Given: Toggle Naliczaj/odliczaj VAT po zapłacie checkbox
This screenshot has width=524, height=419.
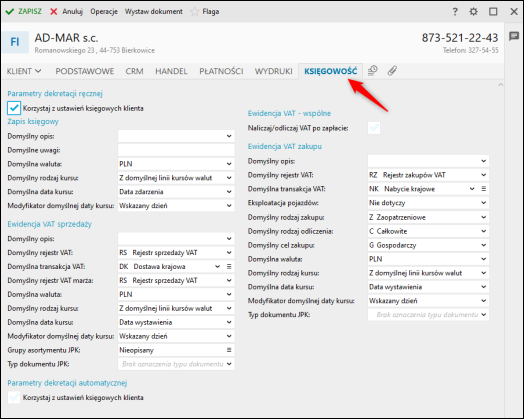Looking at the screenshot, I should [x=374, y=128].
